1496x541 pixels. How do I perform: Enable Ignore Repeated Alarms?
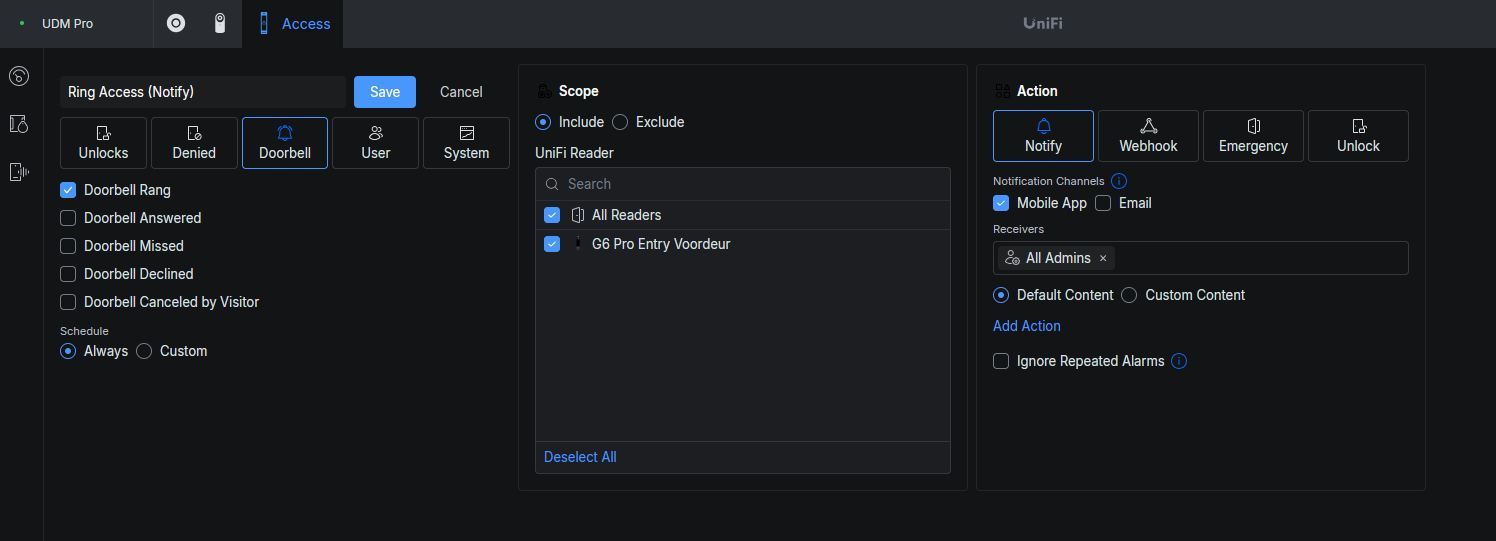pos(1001,361)
